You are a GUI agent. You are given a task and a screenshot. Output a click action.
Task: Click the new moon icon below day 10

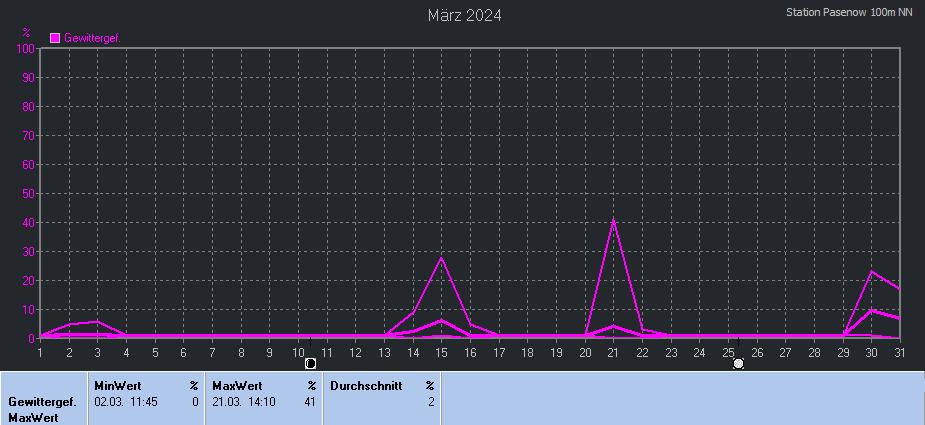[x=310, y=364]
